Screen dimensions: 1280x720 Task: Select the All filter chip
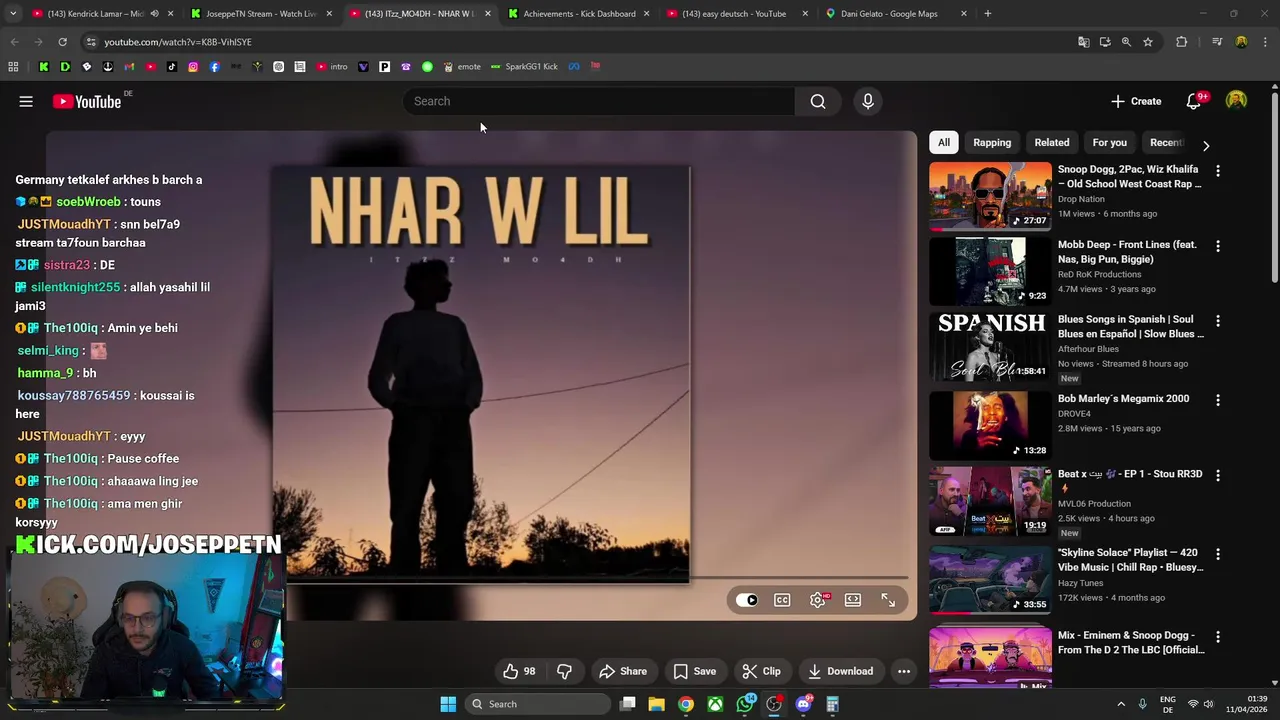pos(944,142)
